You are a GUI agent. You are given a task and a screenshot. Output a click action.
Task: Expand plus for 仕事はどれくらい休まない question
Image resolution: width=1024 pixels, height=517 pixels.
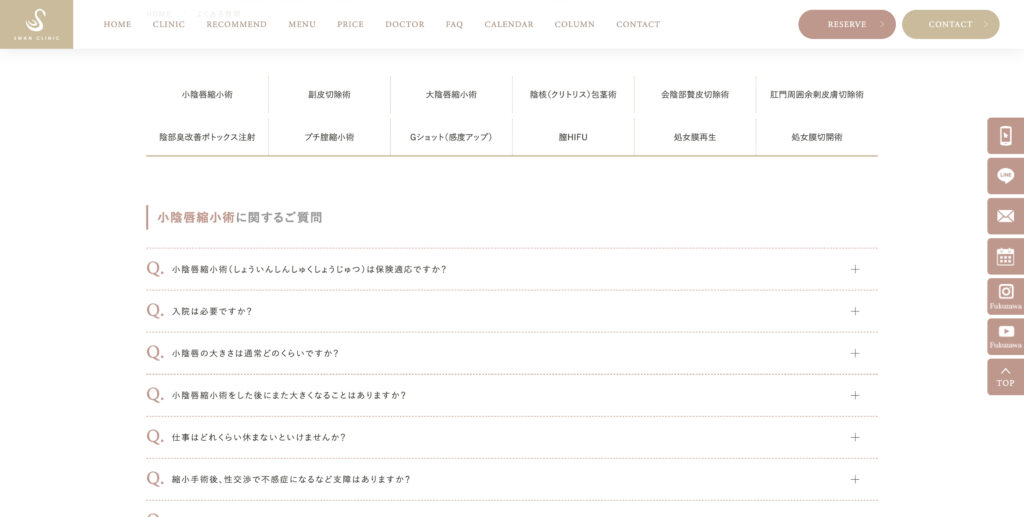click(x=855, y=437)
